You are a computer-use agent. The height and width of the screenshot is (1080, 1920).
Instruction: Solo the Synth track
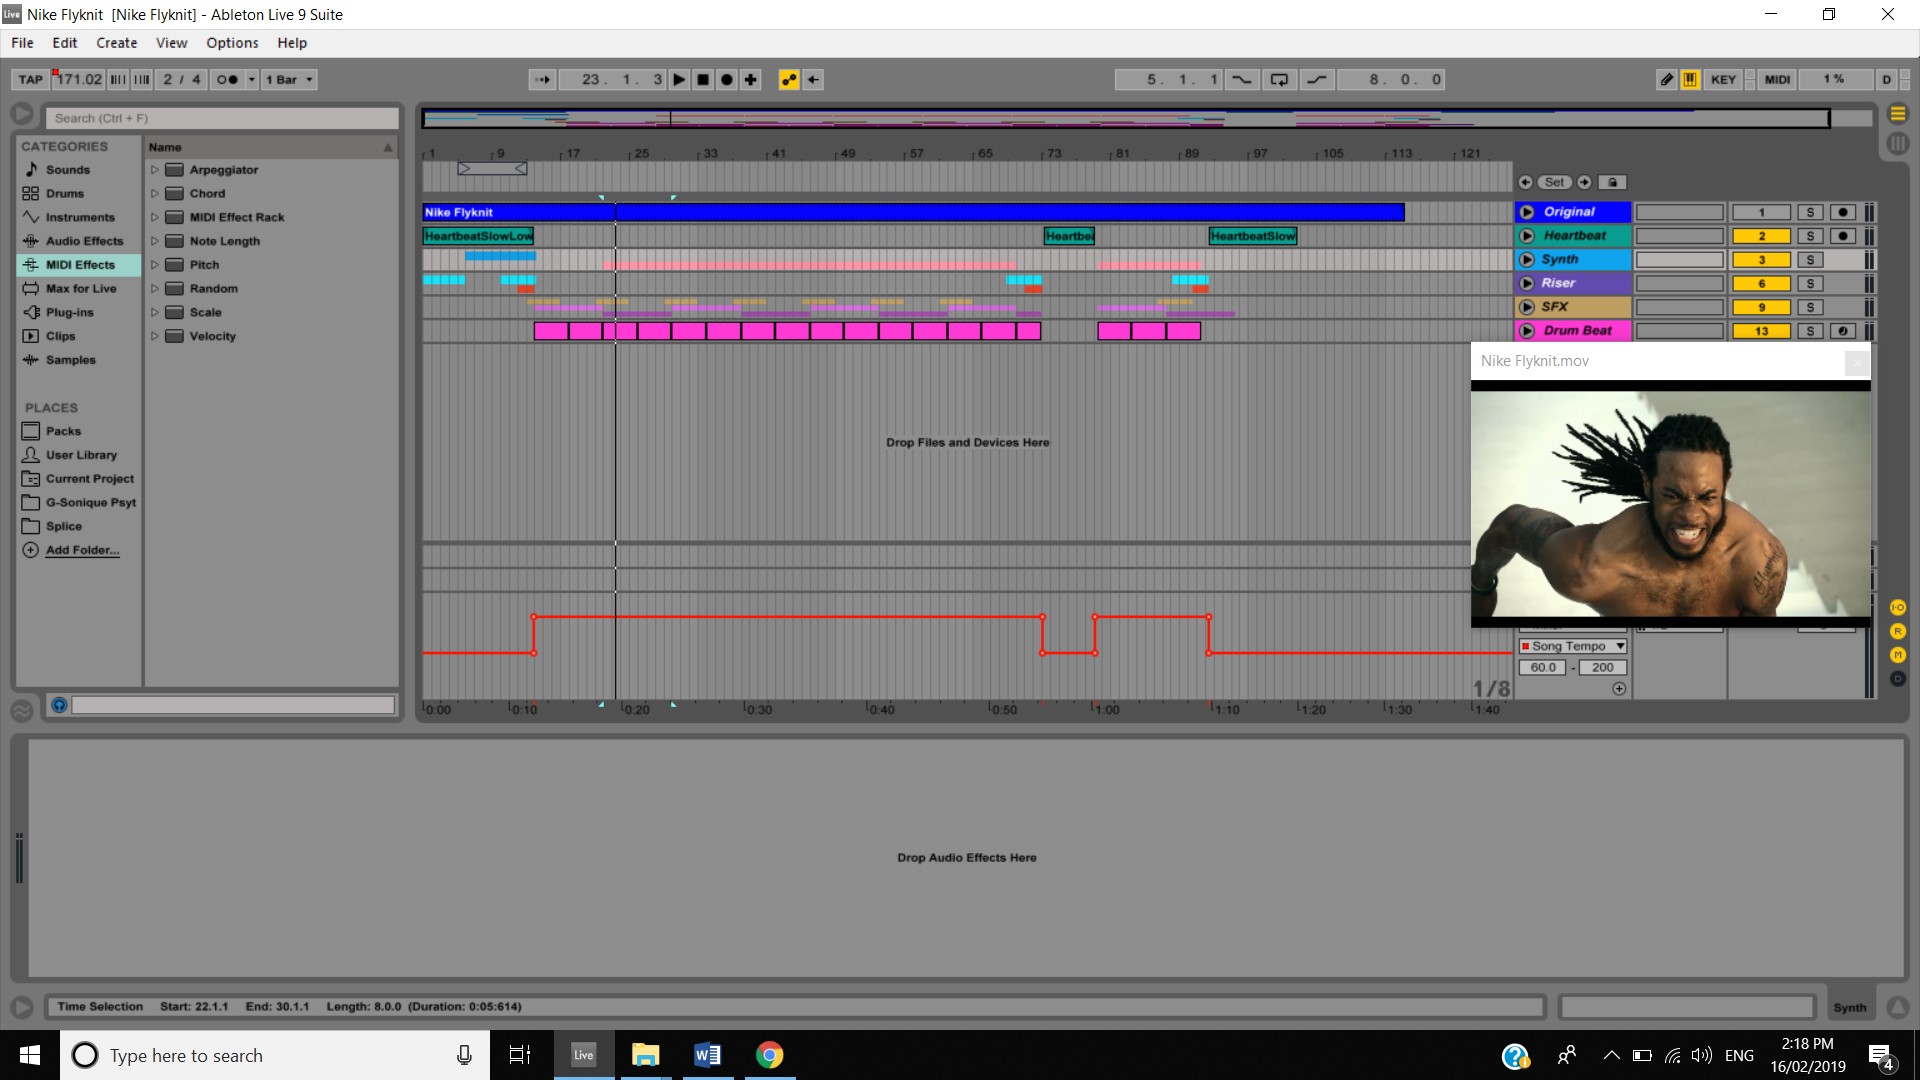1810,260
